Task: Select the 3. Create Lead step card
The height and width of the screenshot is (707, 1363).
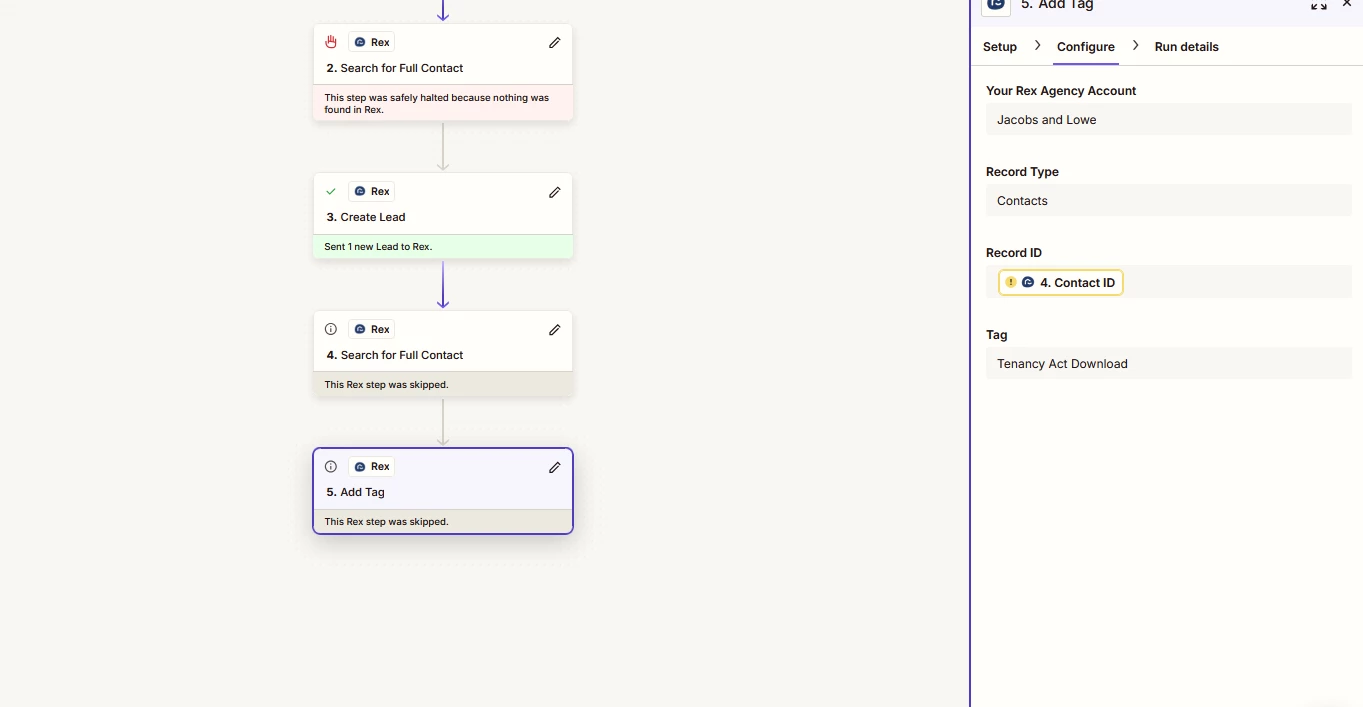Action: [443, 216]
